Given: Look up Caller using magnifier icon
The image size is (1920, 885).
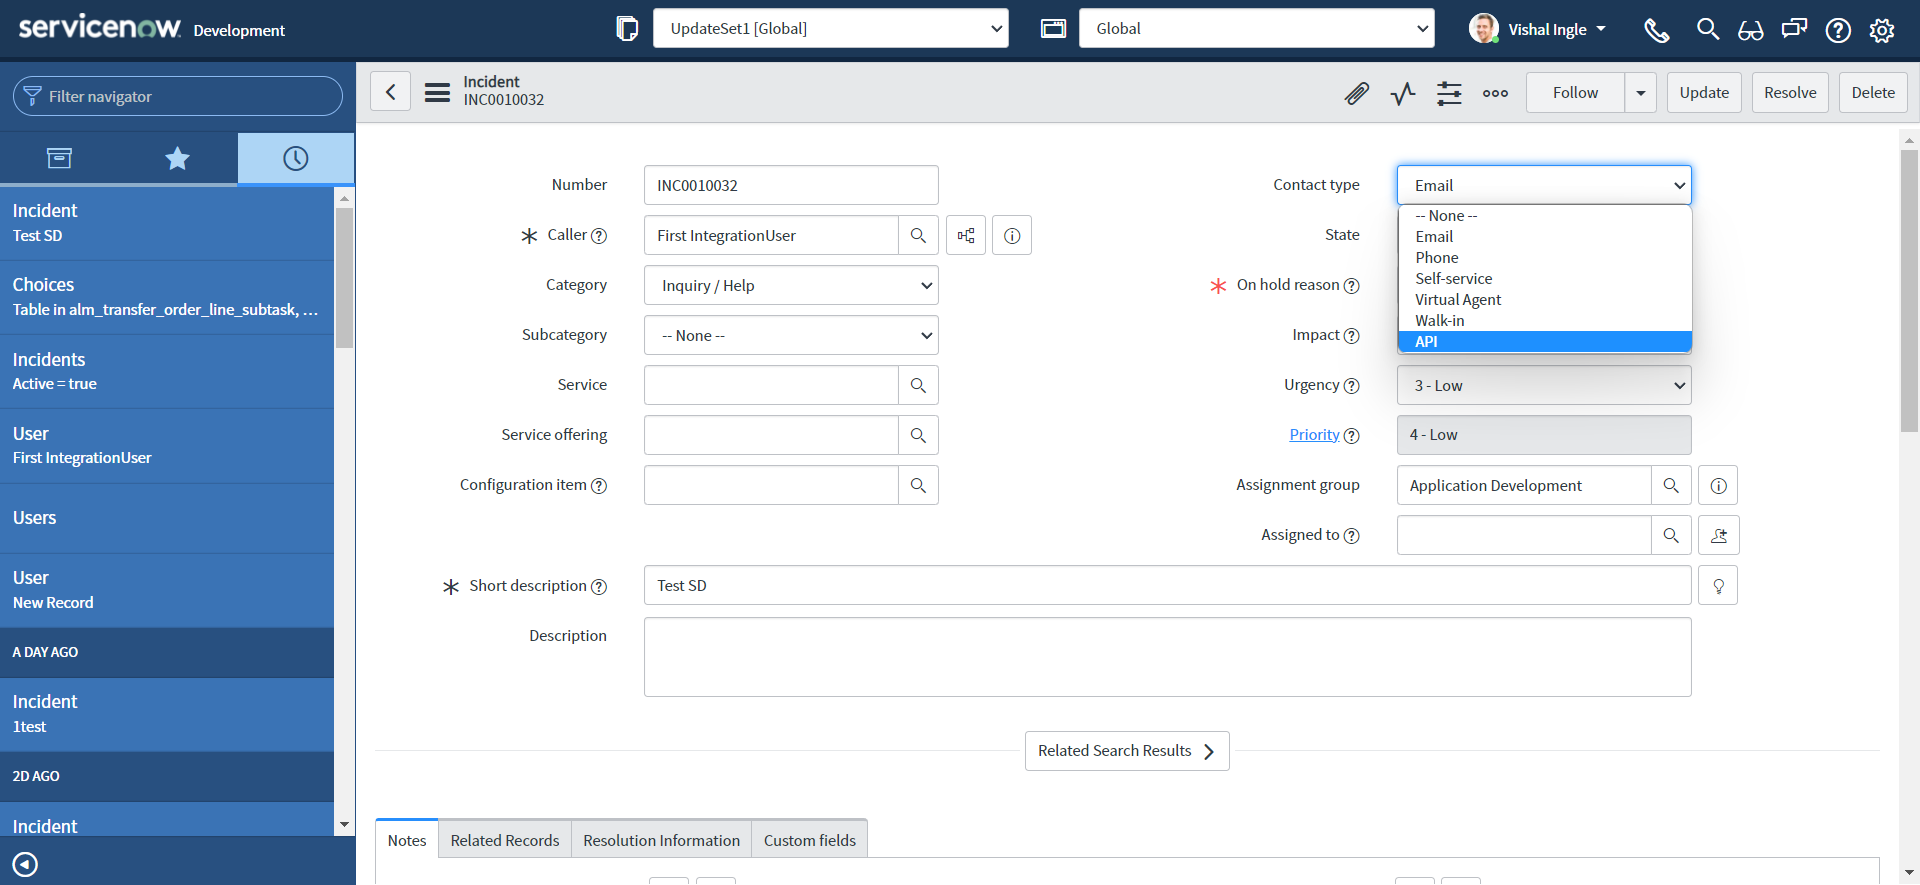Looking at the screenshot, I should [918, 236].
